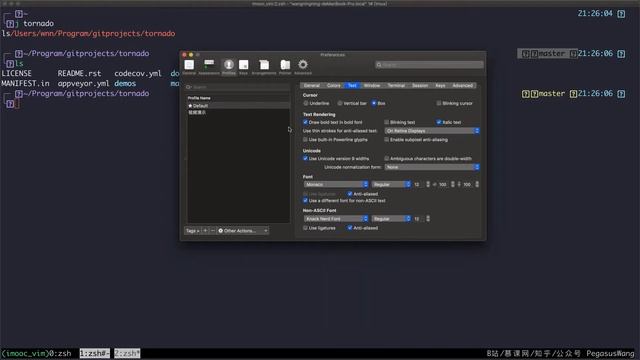Image resolution: width=640 pixels, height=360 pixels.
Task: Switch to profile Session tab
Action: tap(420, 85)
